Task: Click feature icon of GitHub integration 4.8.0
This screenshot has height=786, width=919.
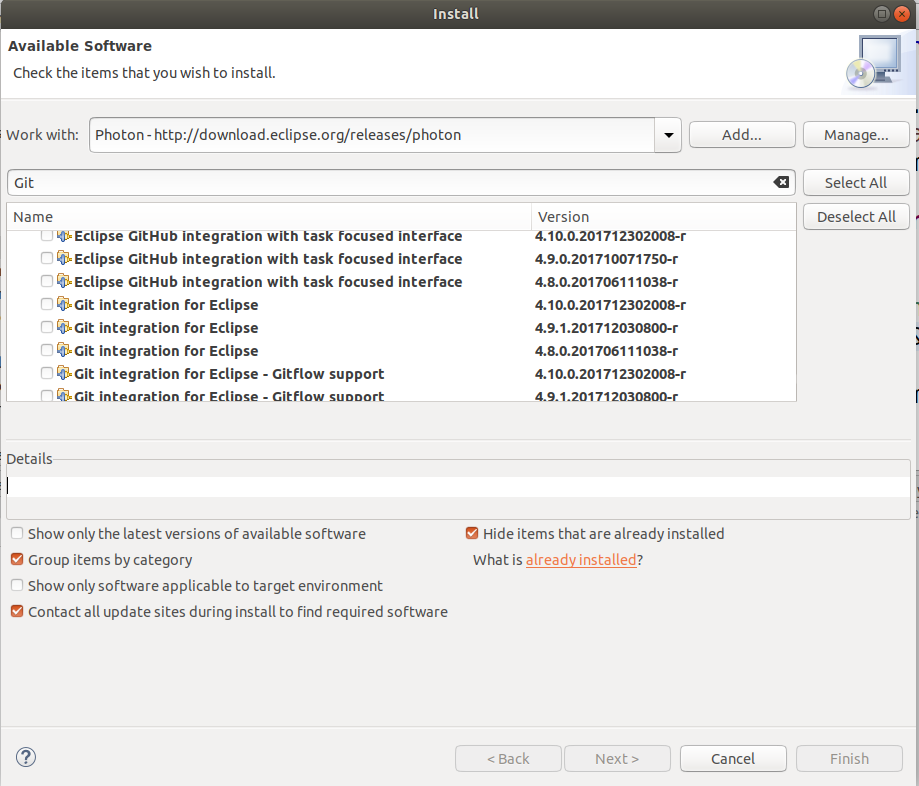Action: pyautogui.click(x=64, y=281)
